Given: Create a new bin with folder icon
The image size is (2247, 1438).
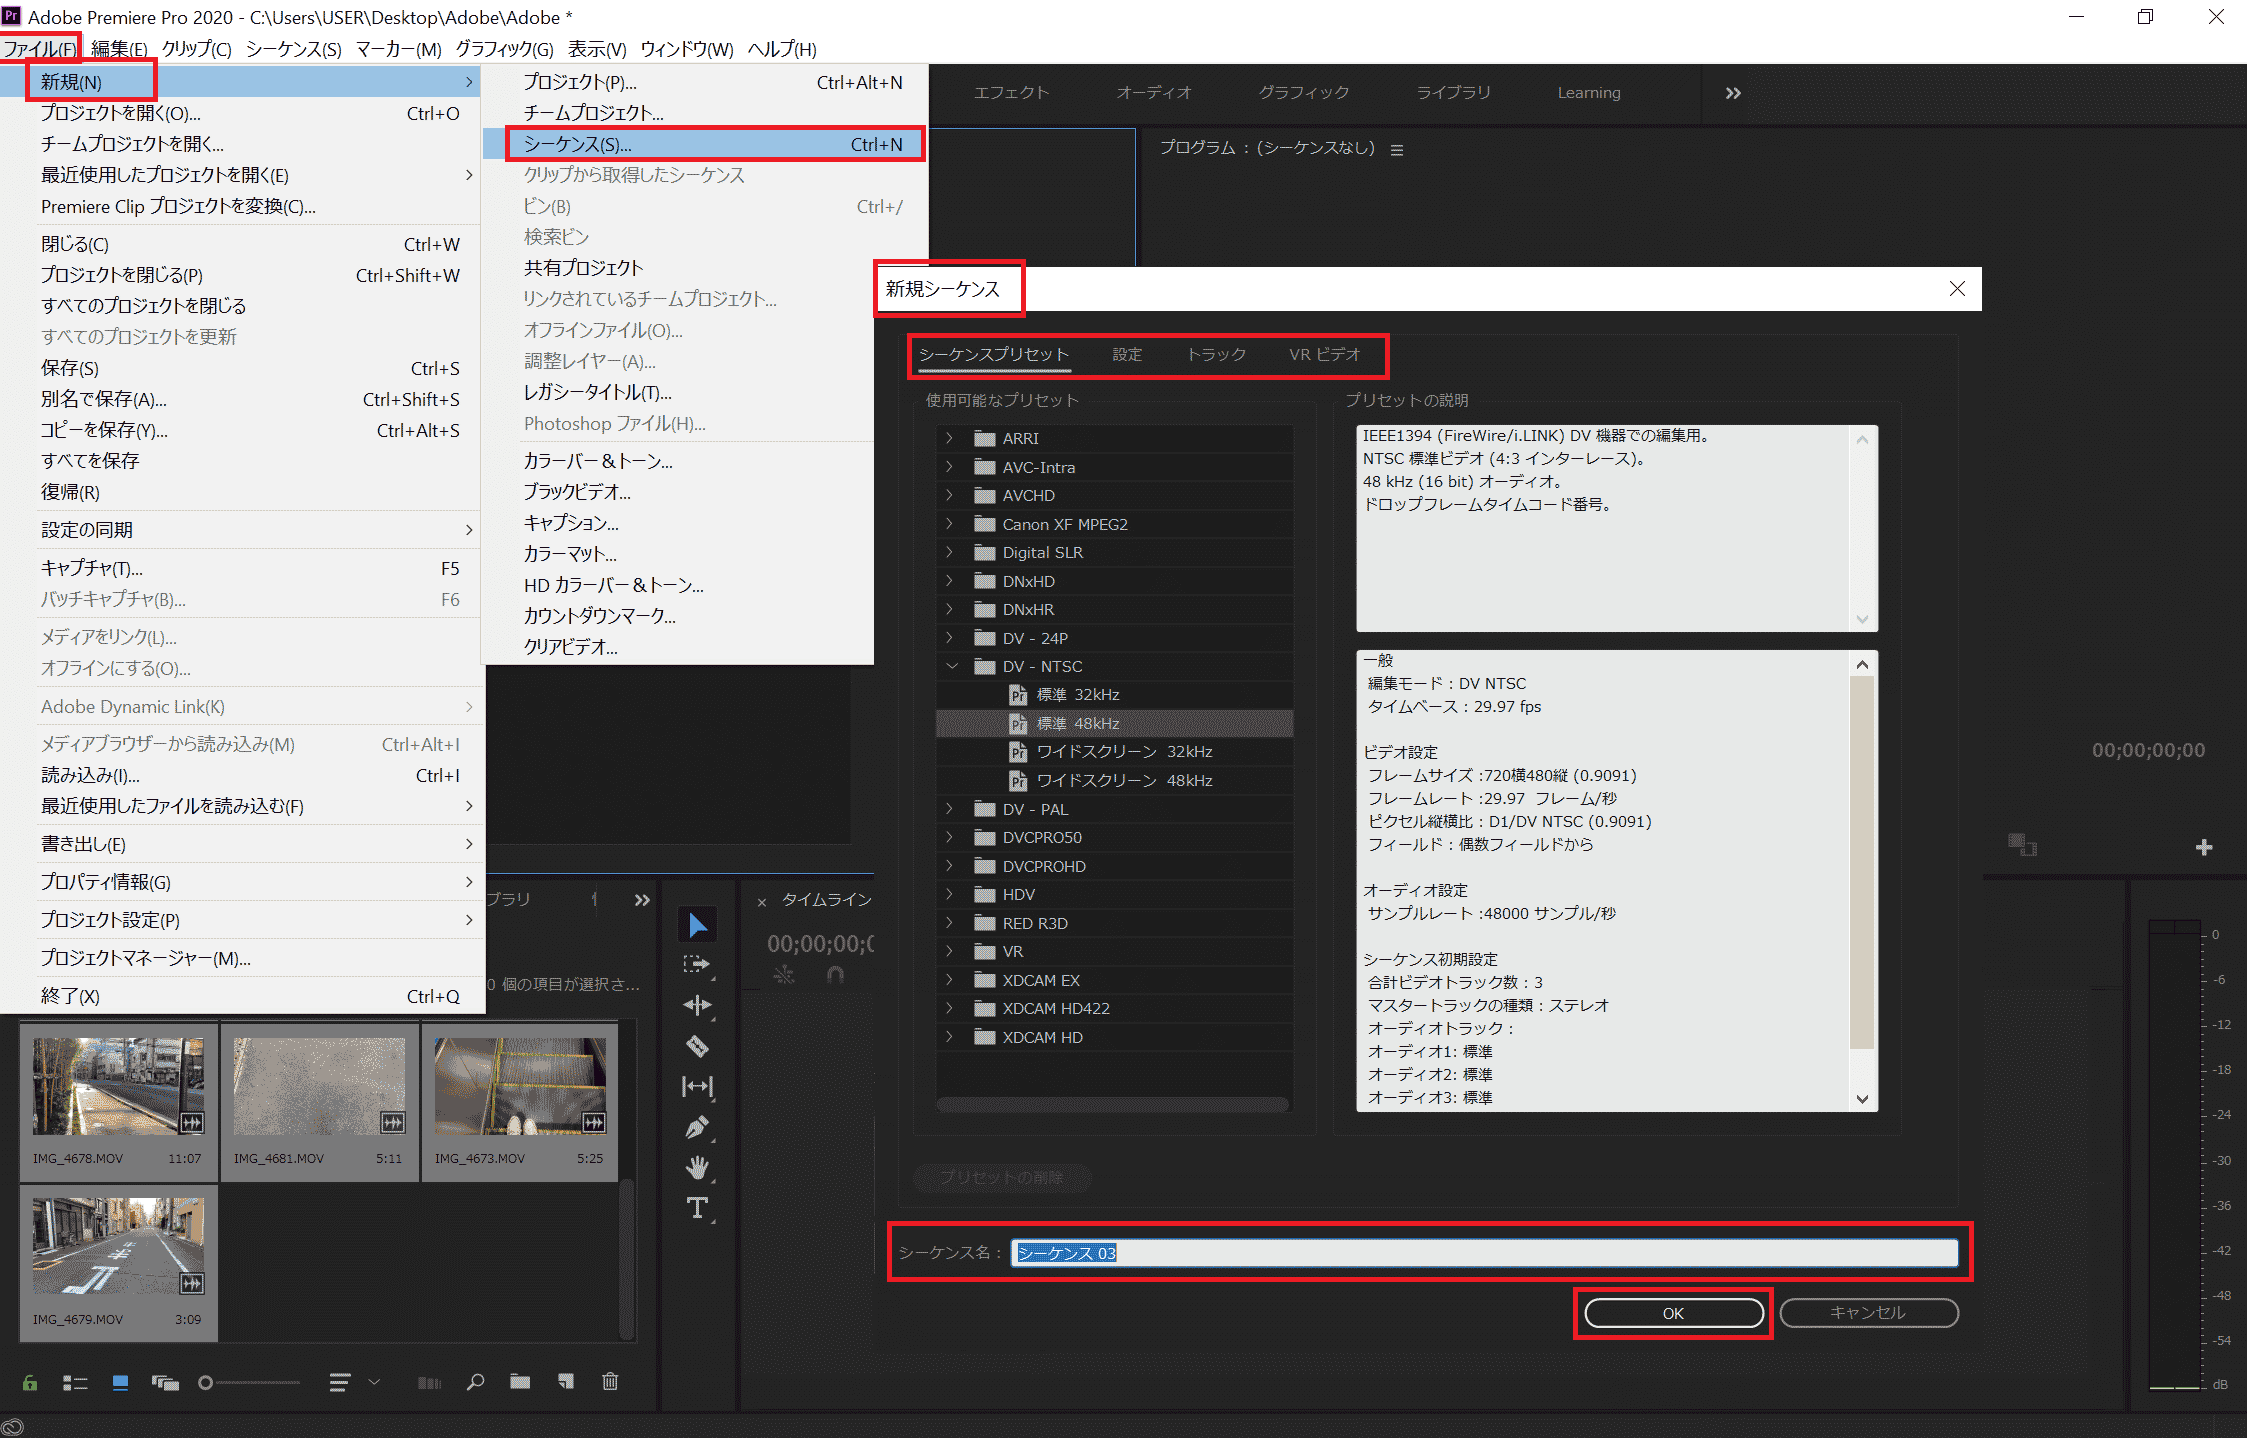Looking at the screenshot, I should (x=520, y=1382).
